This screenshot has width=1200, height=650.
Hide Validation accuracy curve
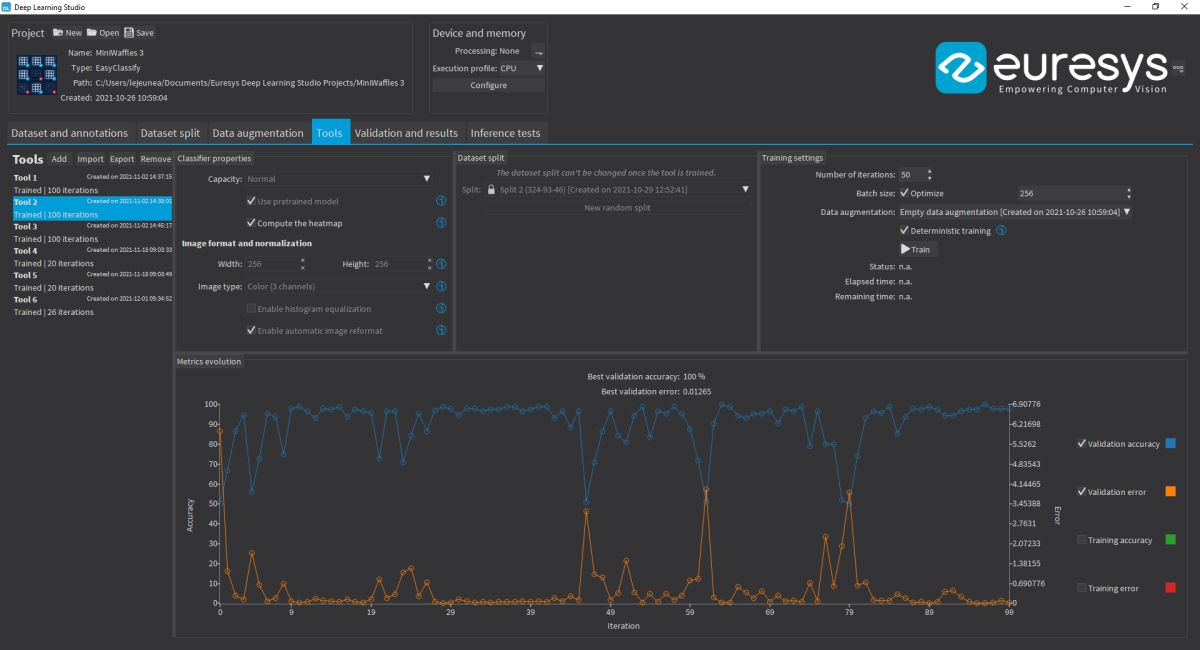[x=1082, y=443]
